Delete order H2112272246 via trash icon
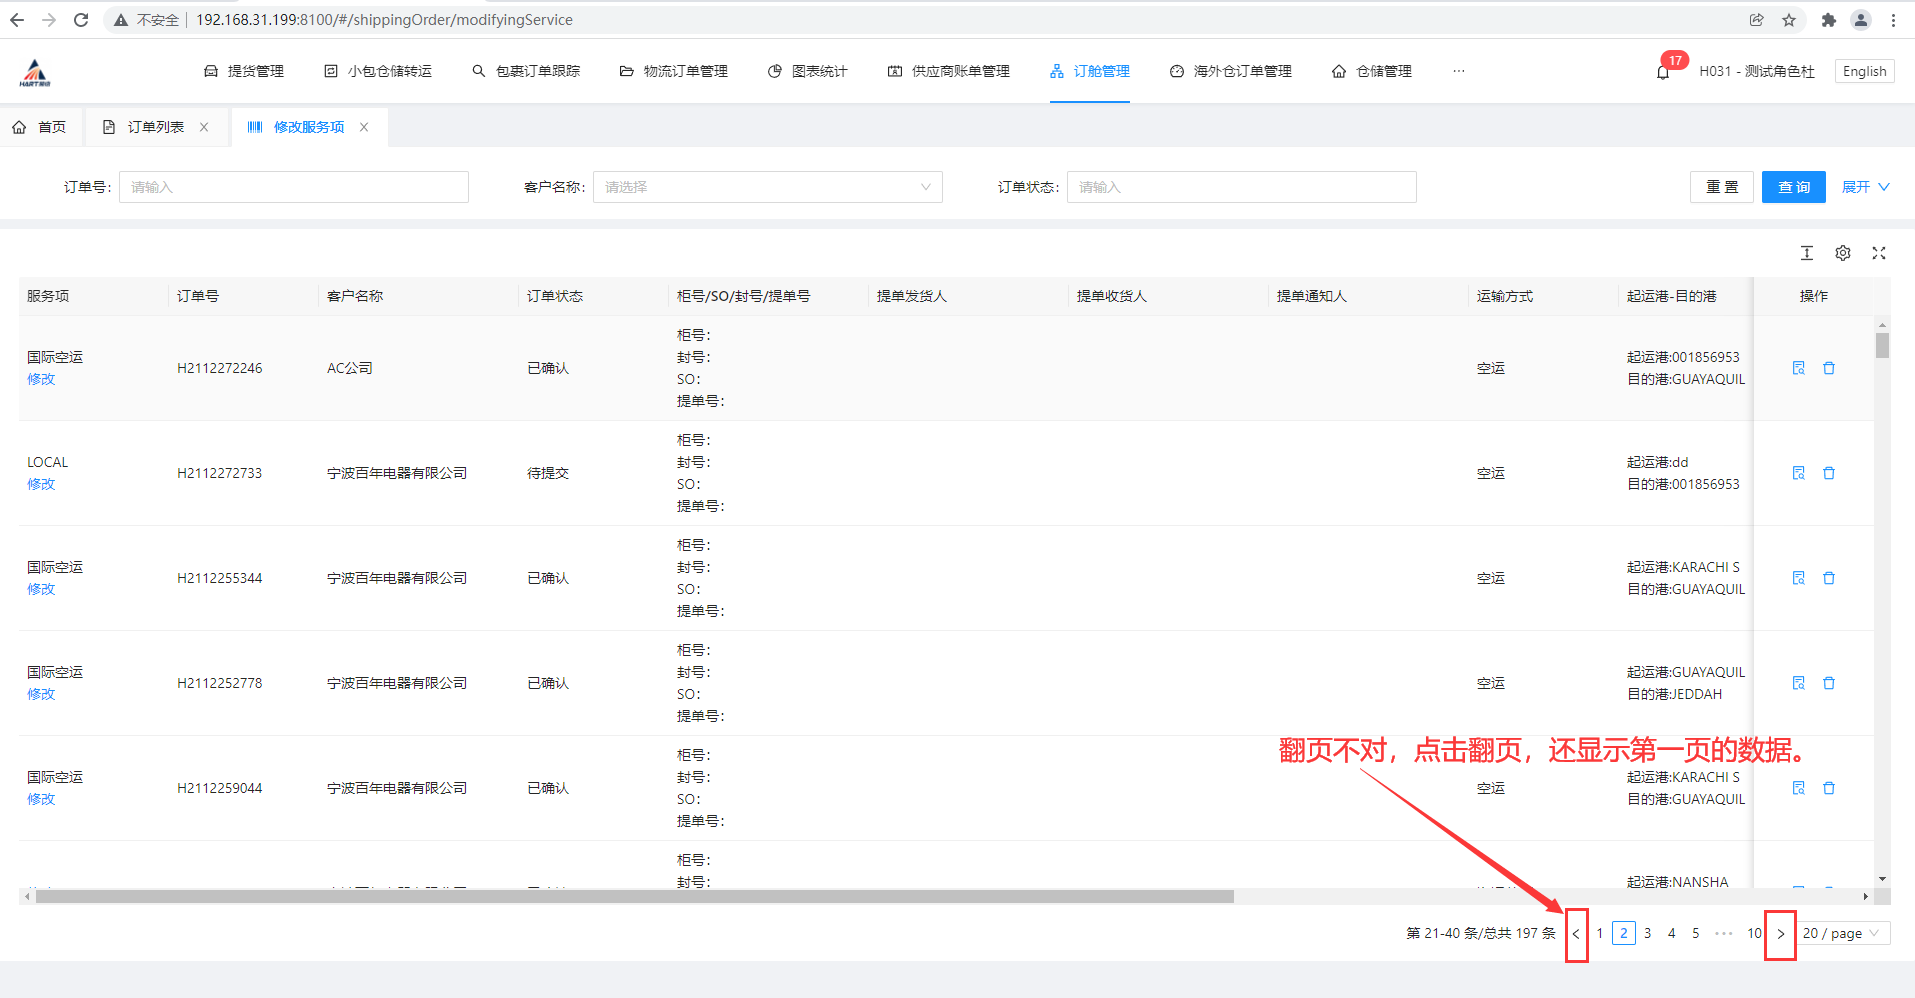 [1829, 368]
